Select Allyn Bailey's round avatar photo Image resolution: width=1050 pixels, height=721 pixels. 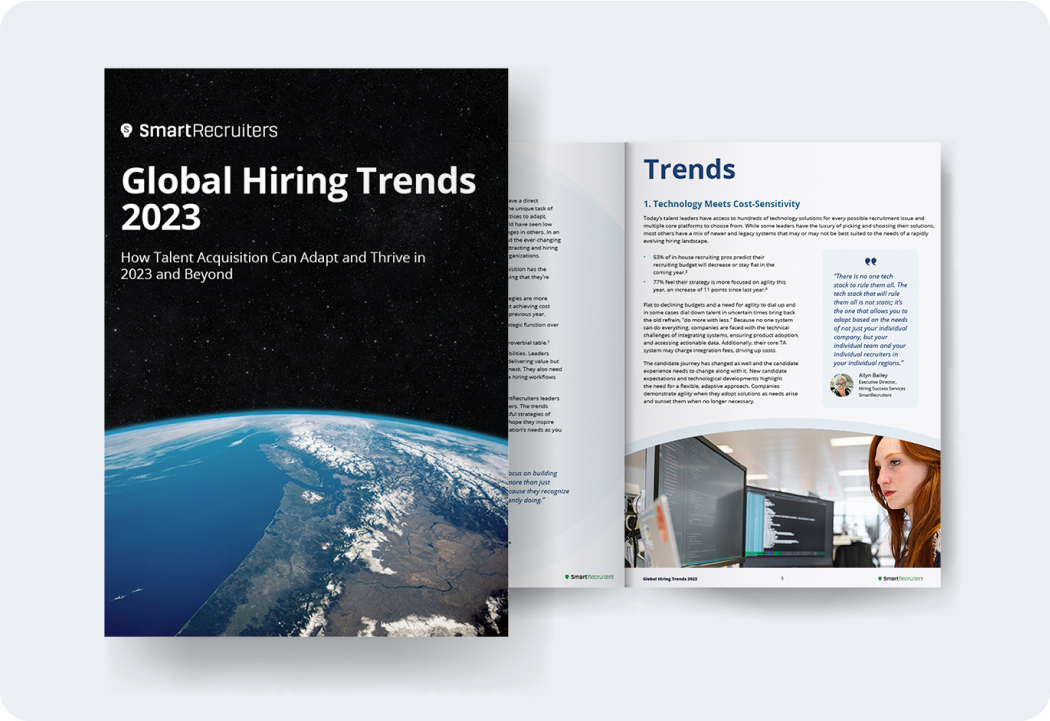pyautogui.click(x=842, y=384)
